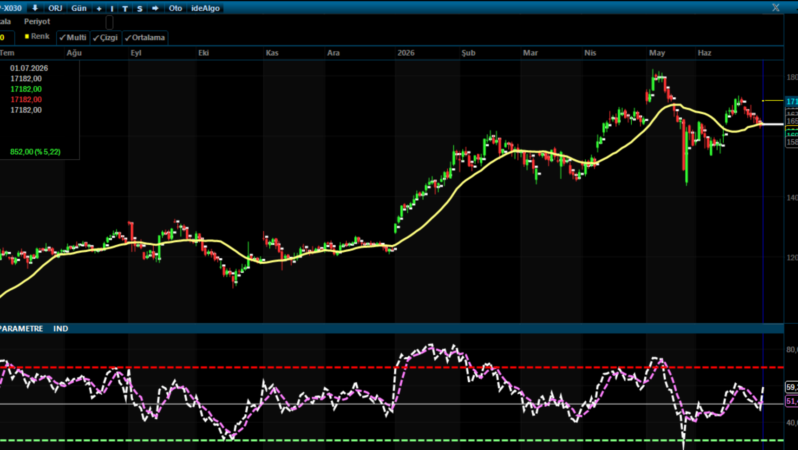
Task: Click the 'S' toolbar icon
Action: 139,9
